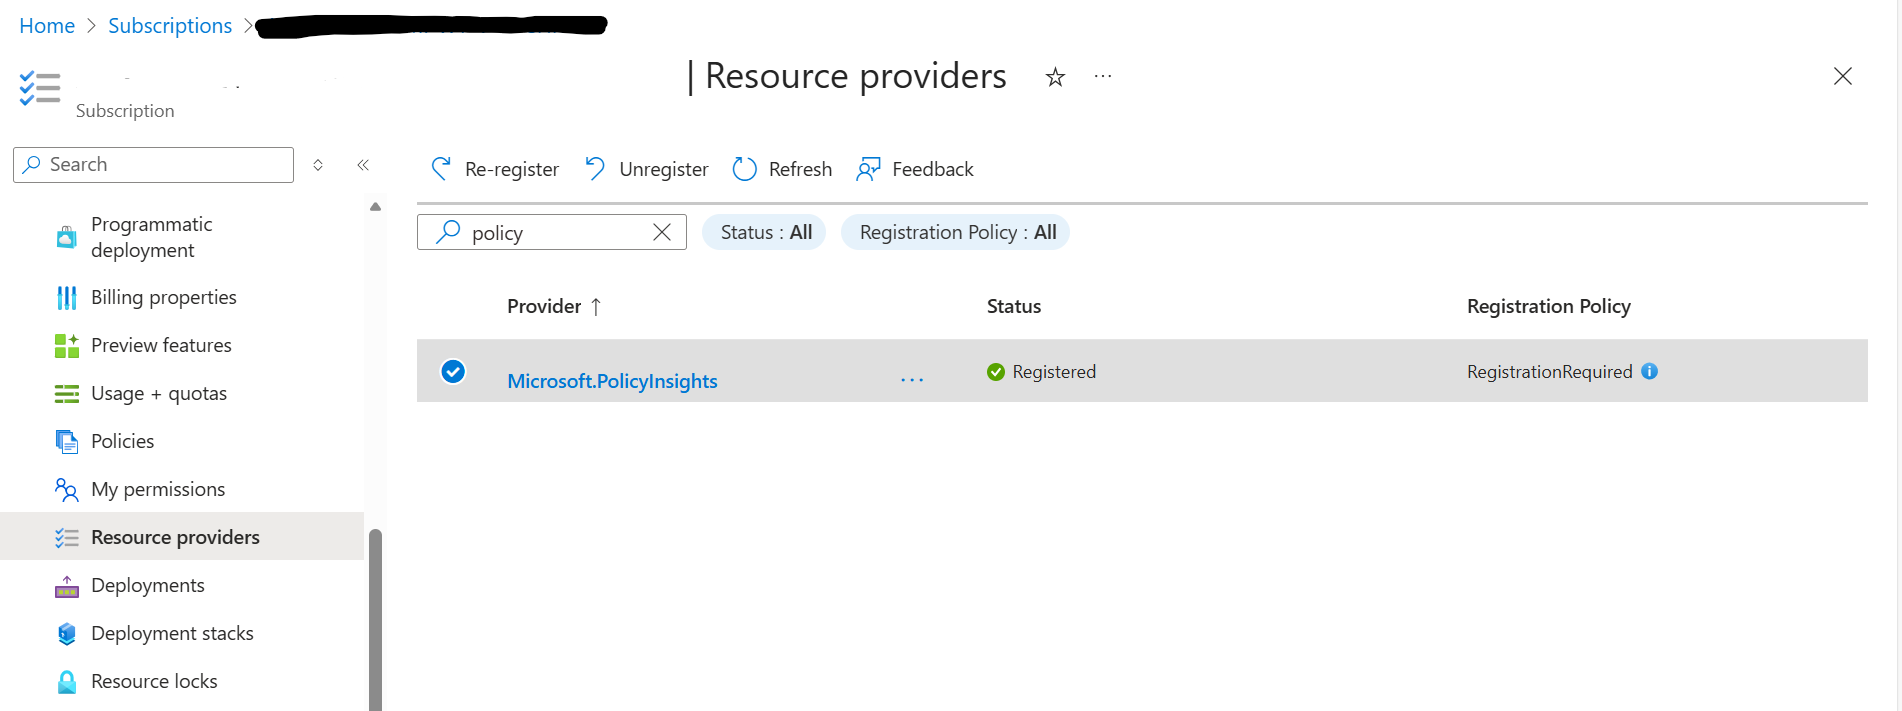Click the sidebar Search field
Viewport: 1902px width, 711px height.
pos(154,165)
